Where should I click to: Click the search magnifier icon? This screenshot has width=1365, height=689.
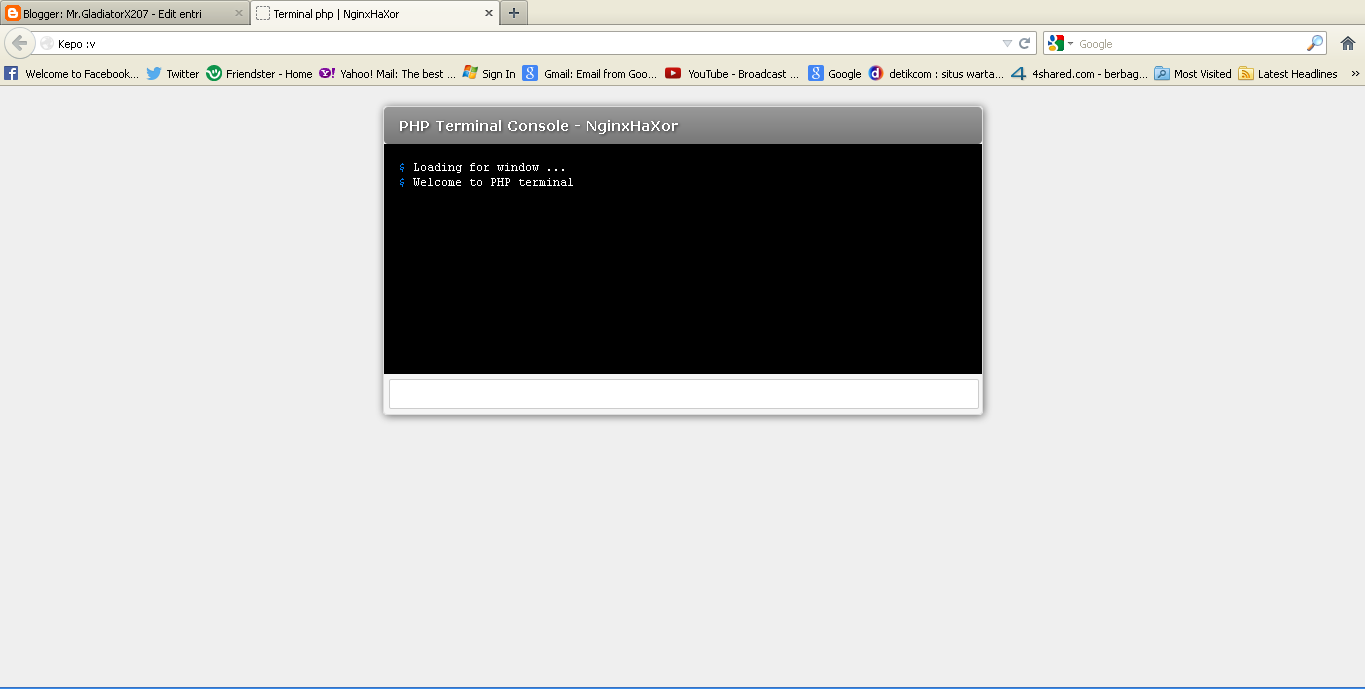coord(1313,43)
